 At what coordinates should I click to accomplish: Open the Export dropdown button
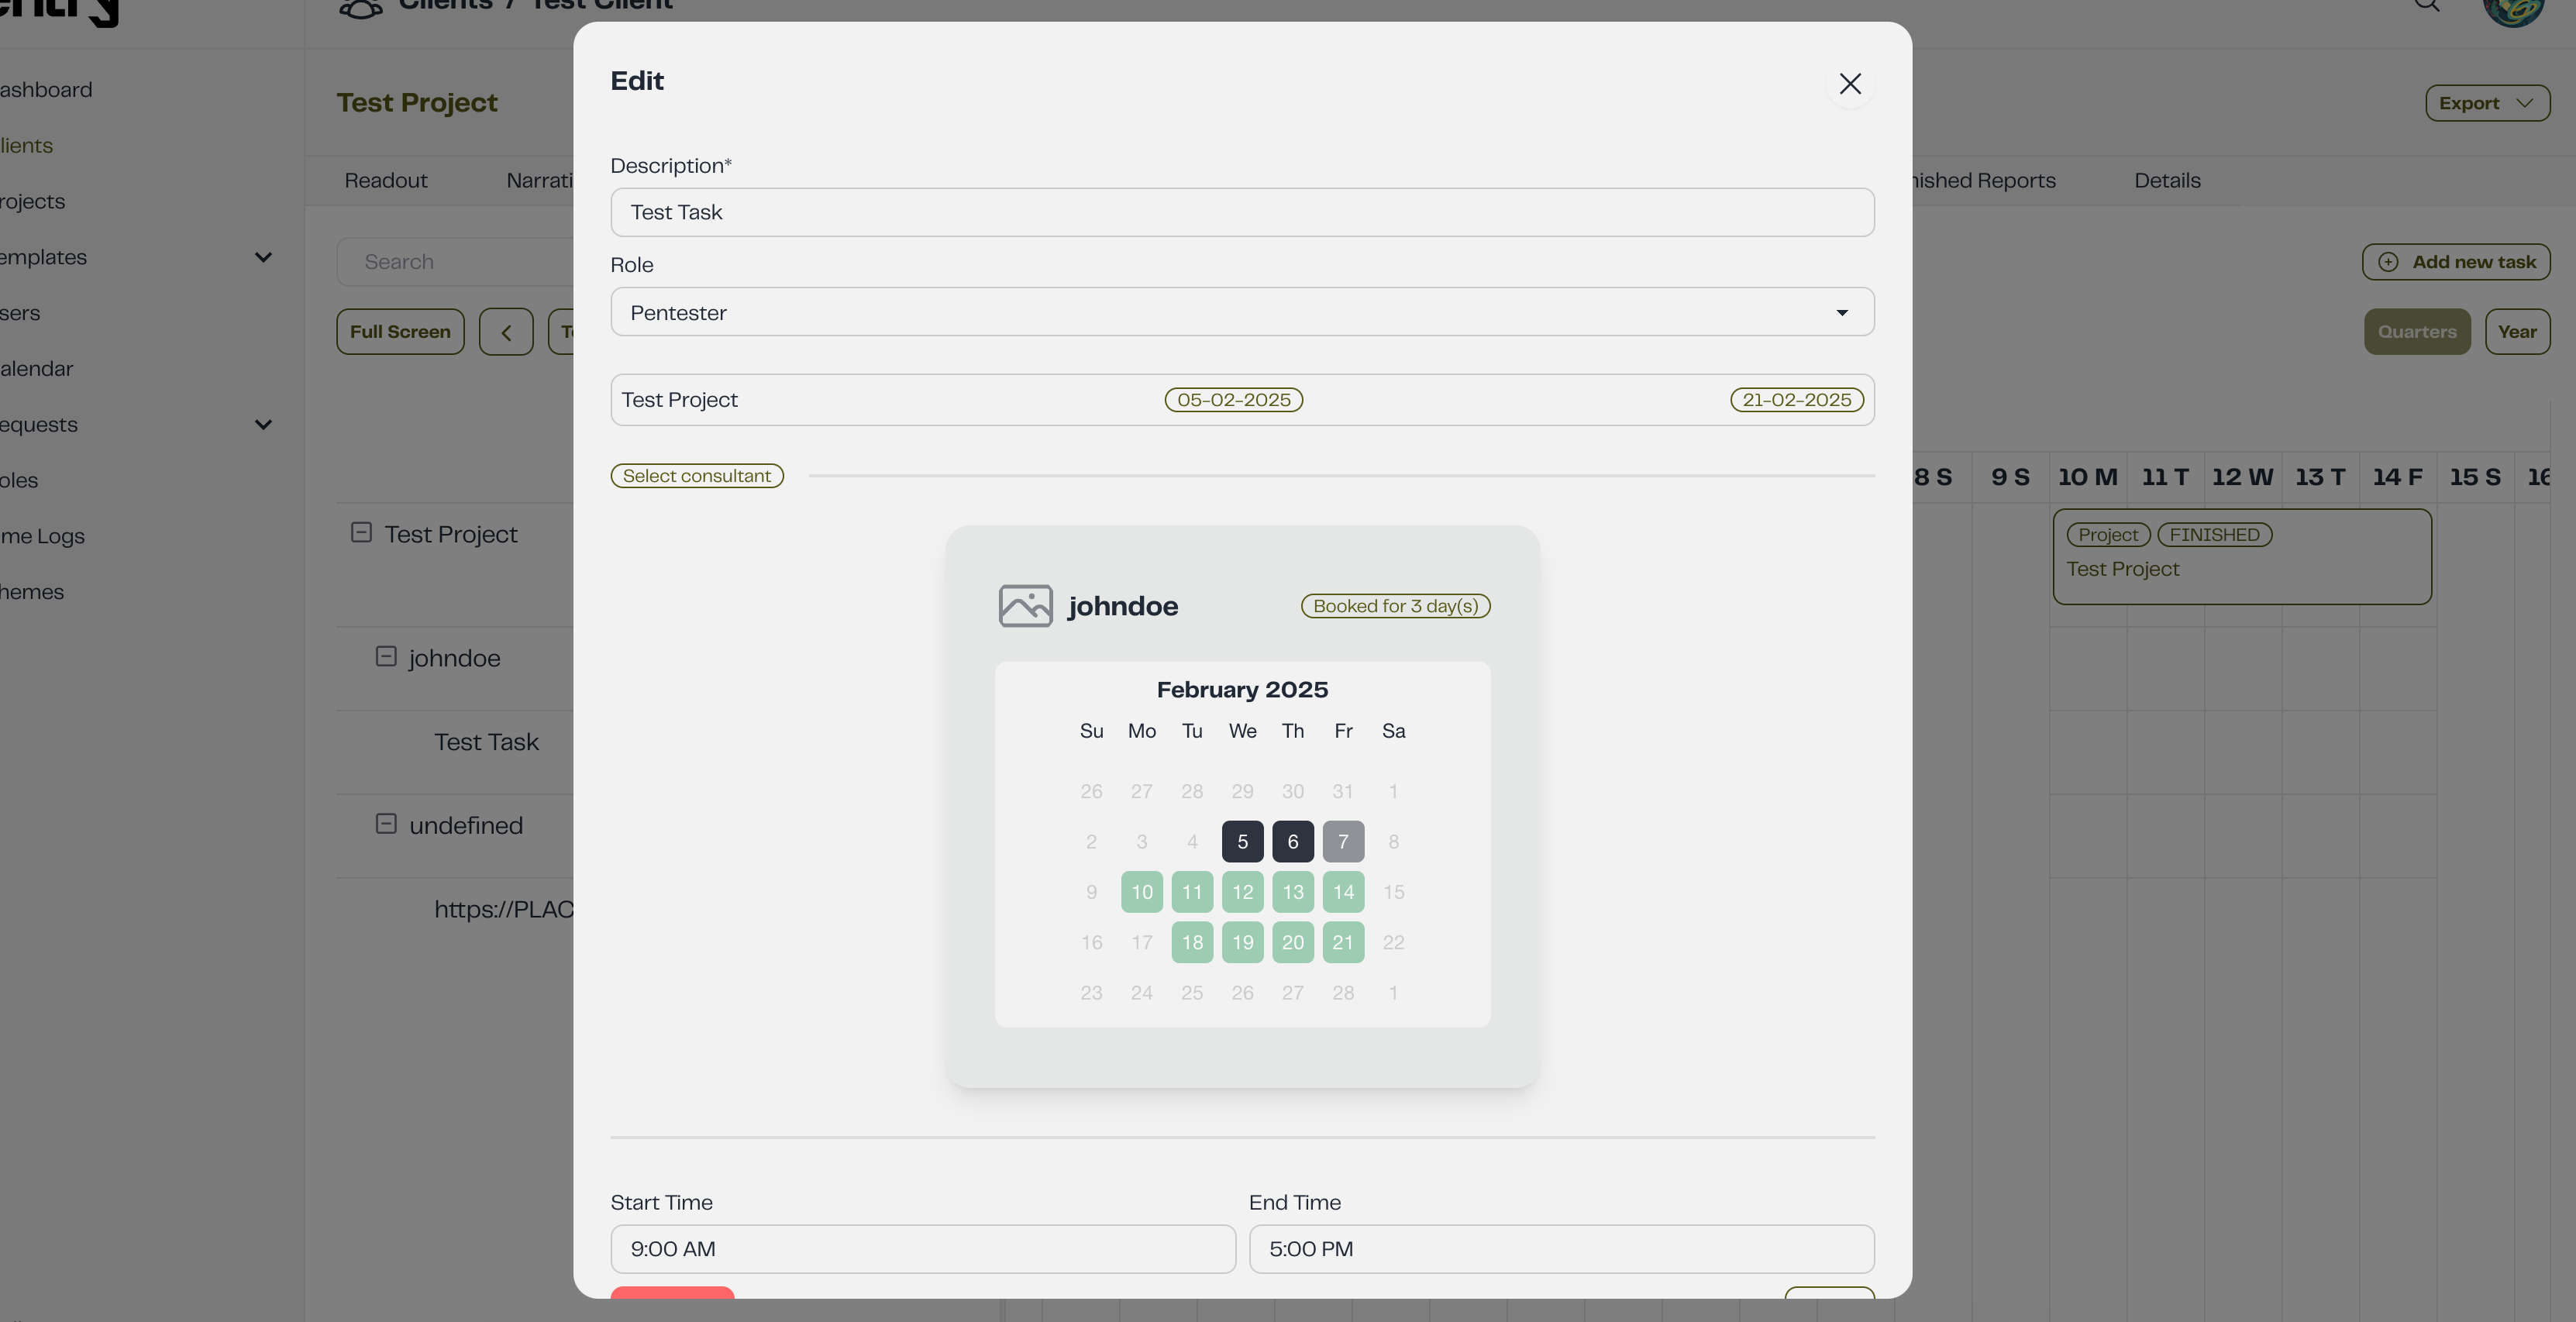click(2486, 103)
